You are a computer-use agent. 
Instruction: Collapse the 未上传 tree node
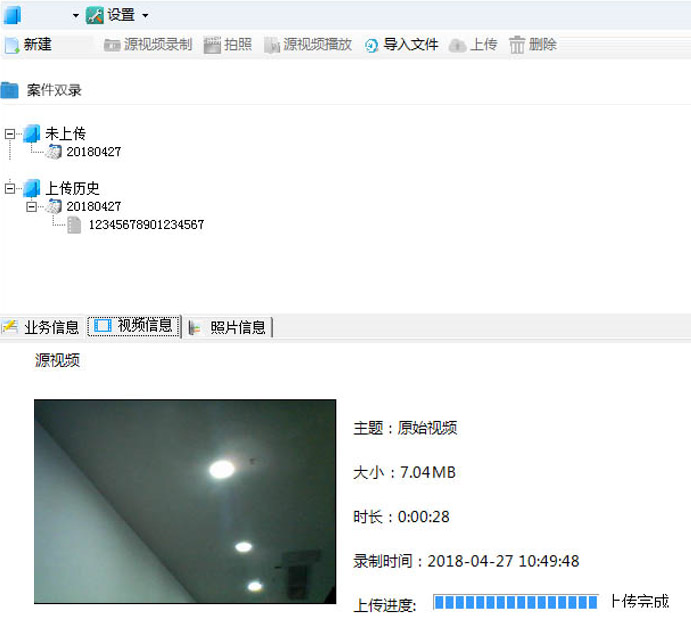(x=10, y=134)
